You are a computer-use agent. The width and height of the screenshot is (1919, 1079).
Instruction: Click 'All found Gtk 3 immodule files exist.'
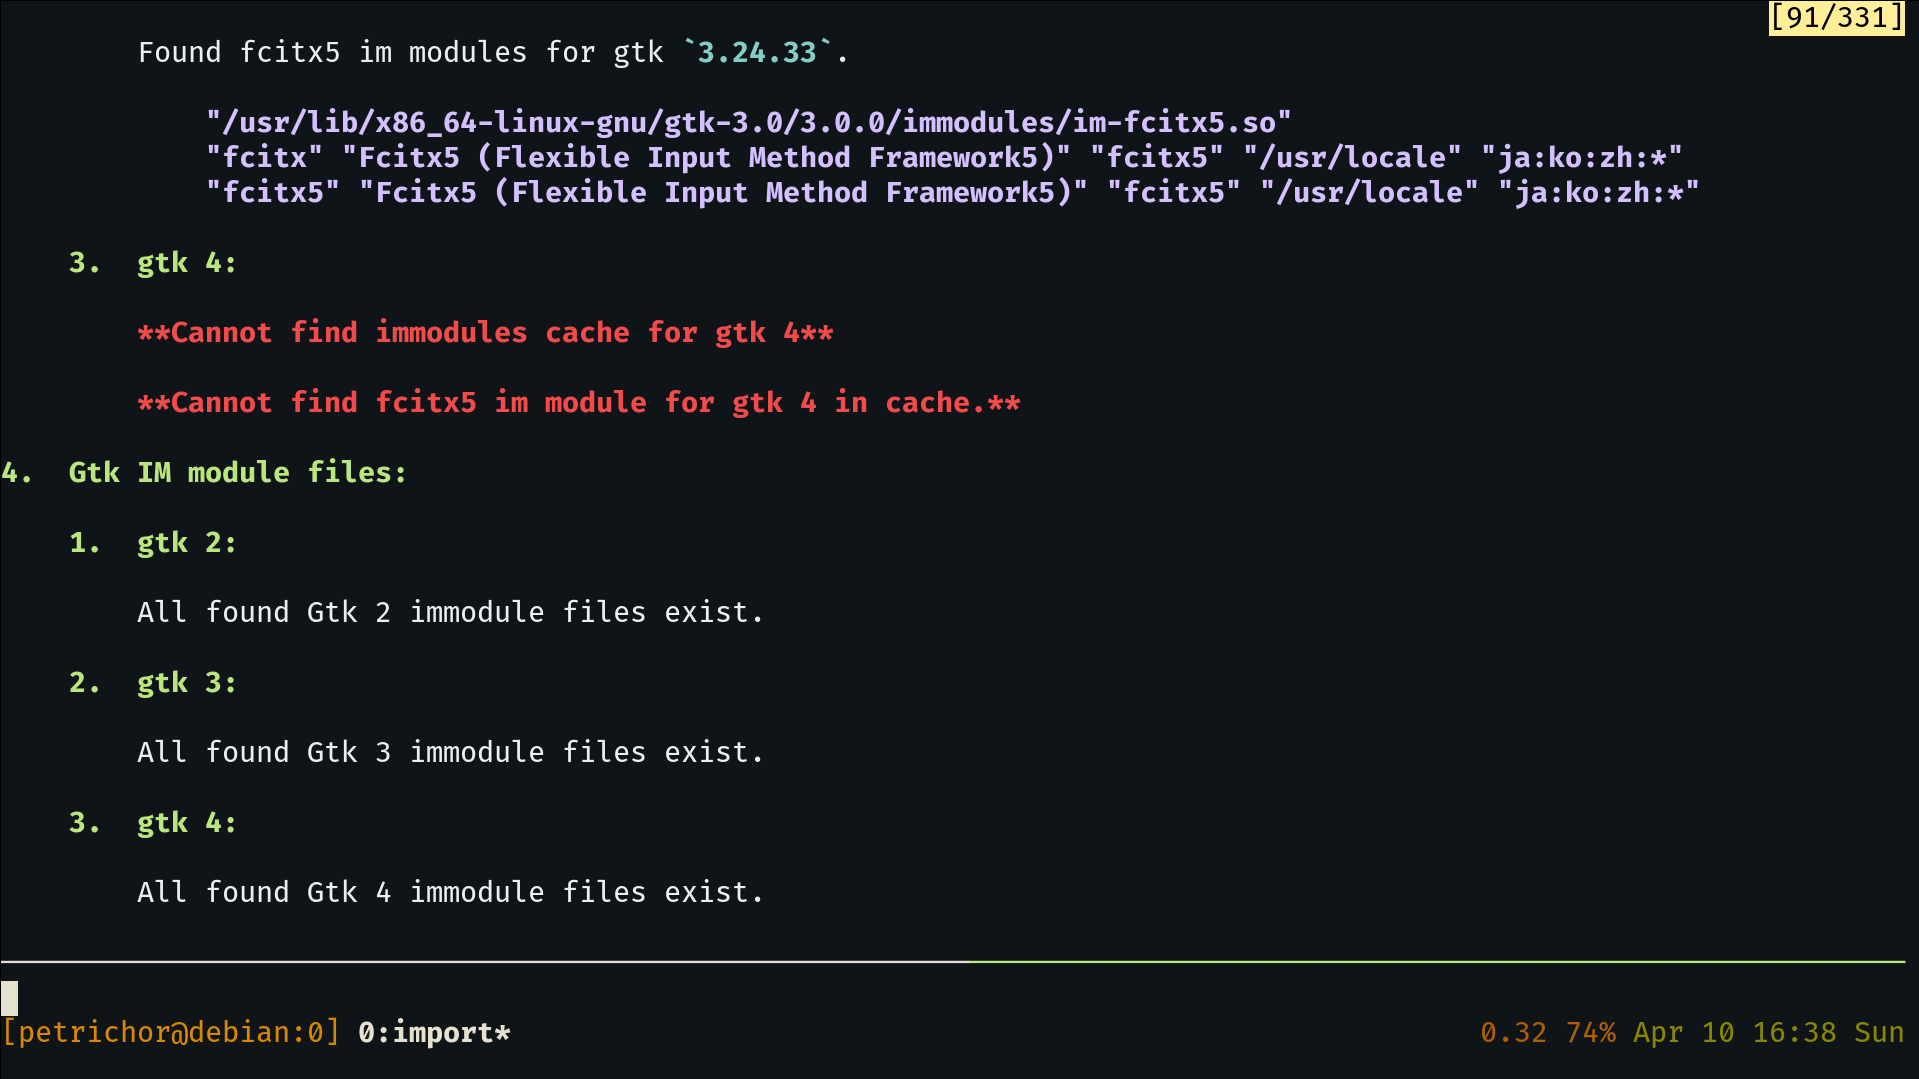click(x=450, y=752)
